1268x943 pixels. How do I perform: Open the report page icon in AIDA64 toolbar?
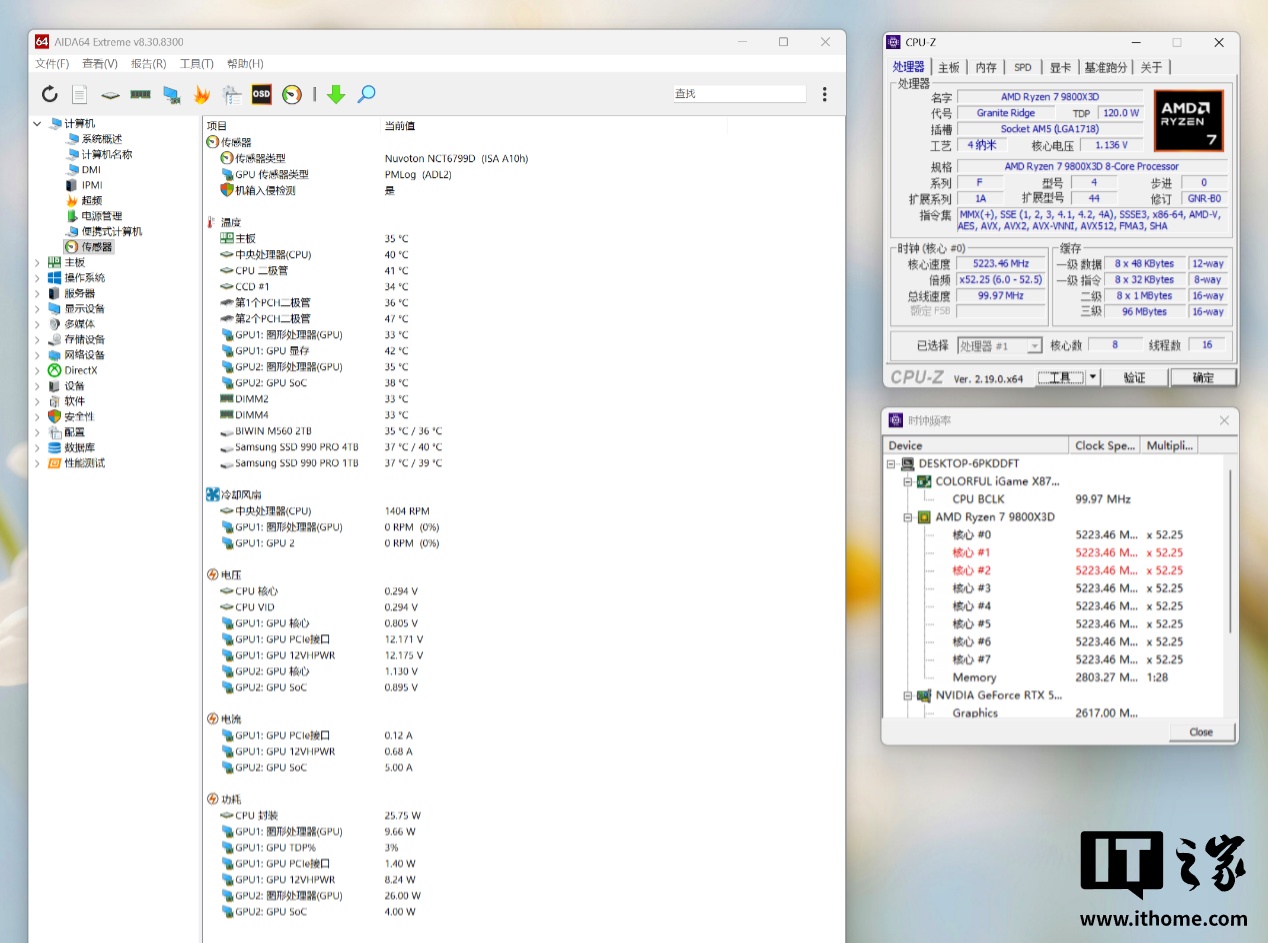point(79,94)
